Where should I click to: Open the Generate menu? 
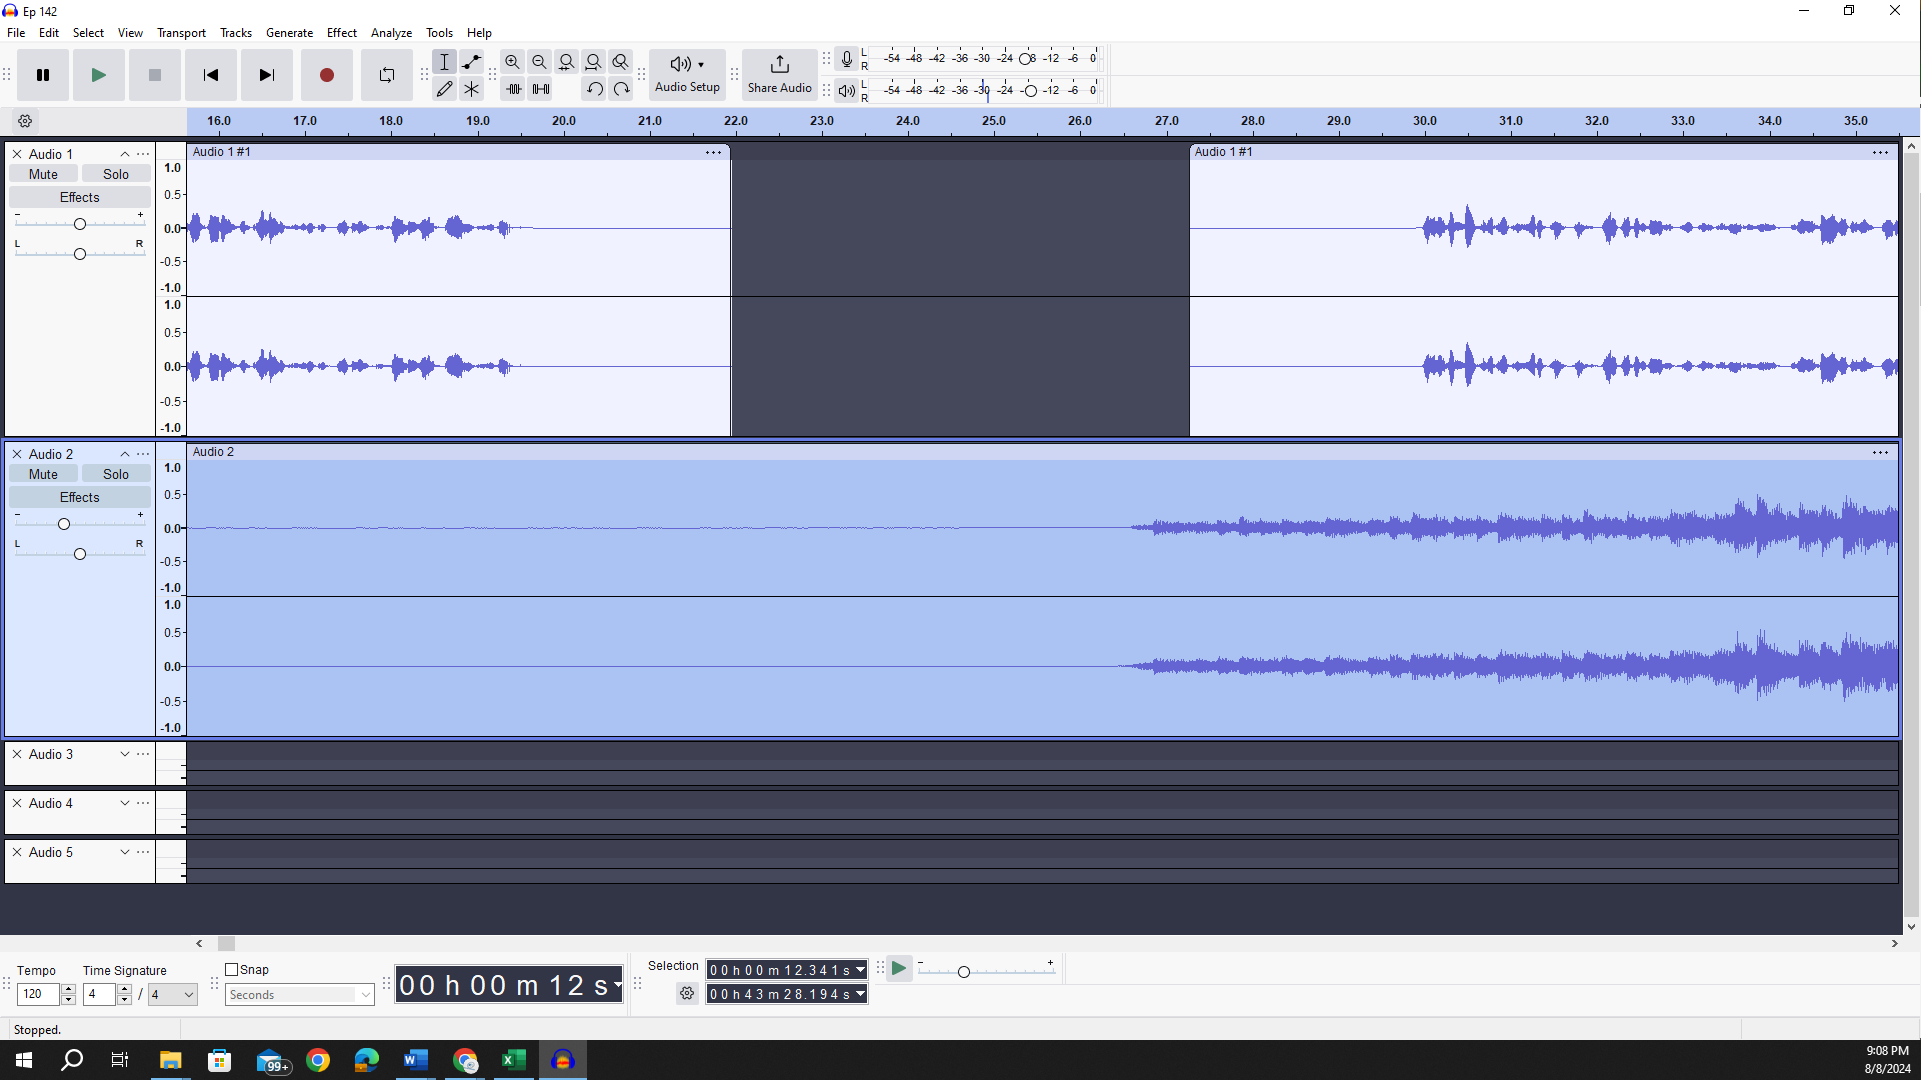coord(289,32)
